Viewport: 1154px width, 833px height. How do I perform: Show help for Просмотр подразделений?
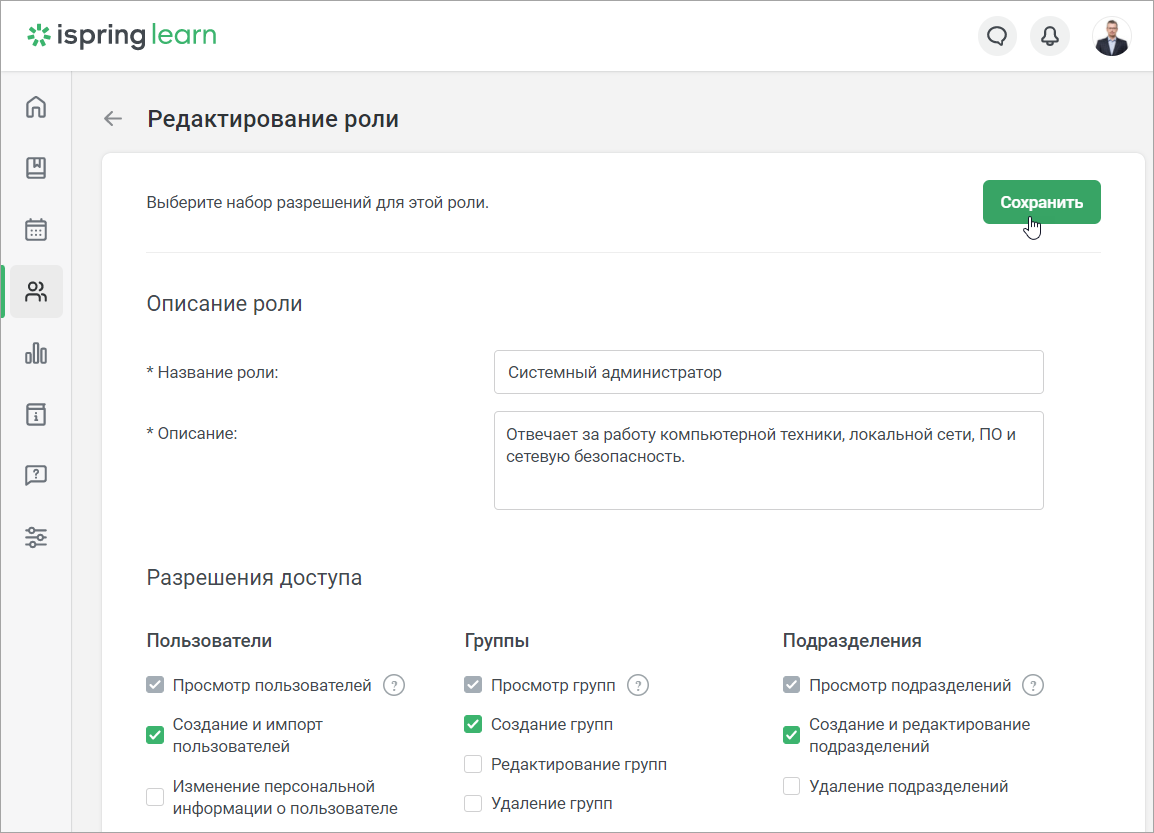(1033, 686)
